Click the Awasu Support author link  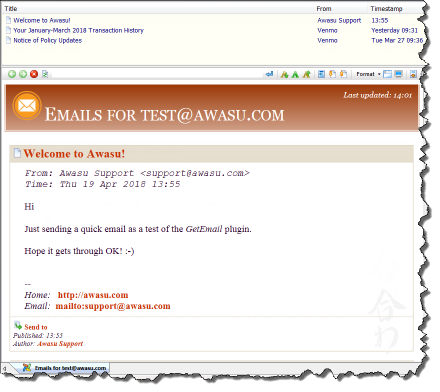point(60,344)
